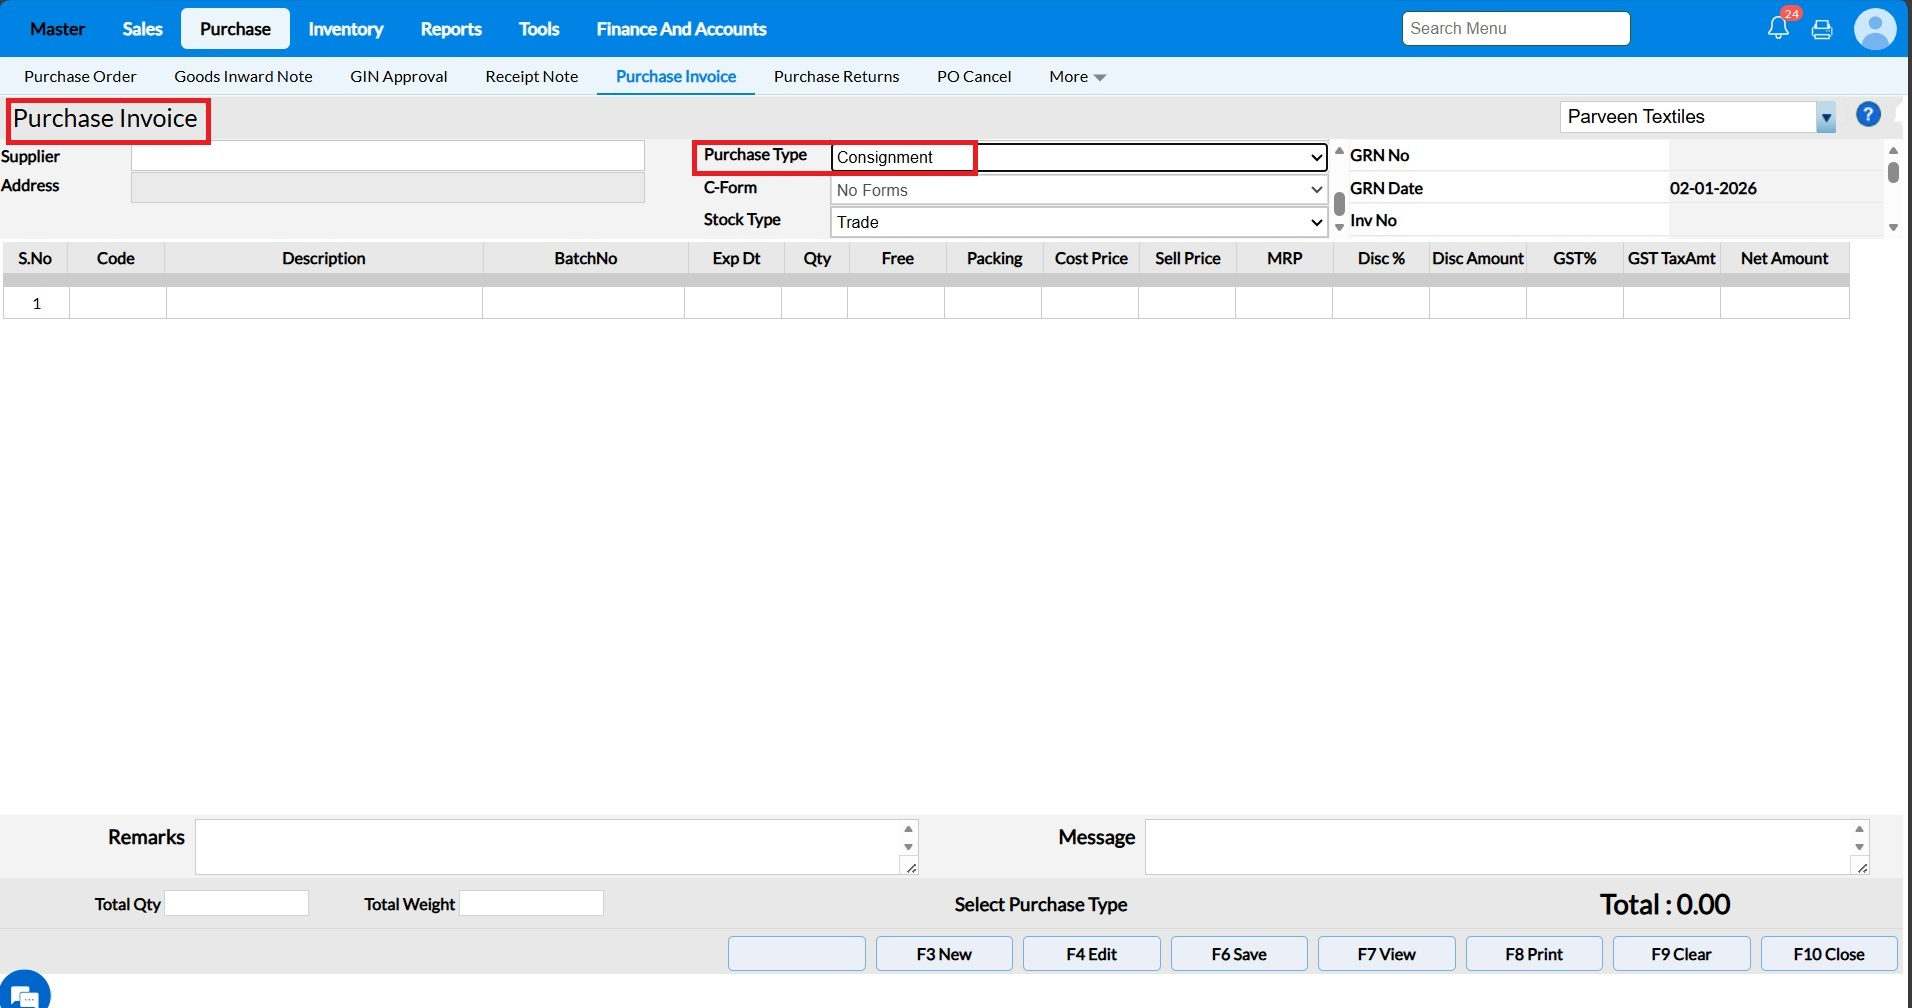
Task: Open the user profile avatar
Action: 1874,29
